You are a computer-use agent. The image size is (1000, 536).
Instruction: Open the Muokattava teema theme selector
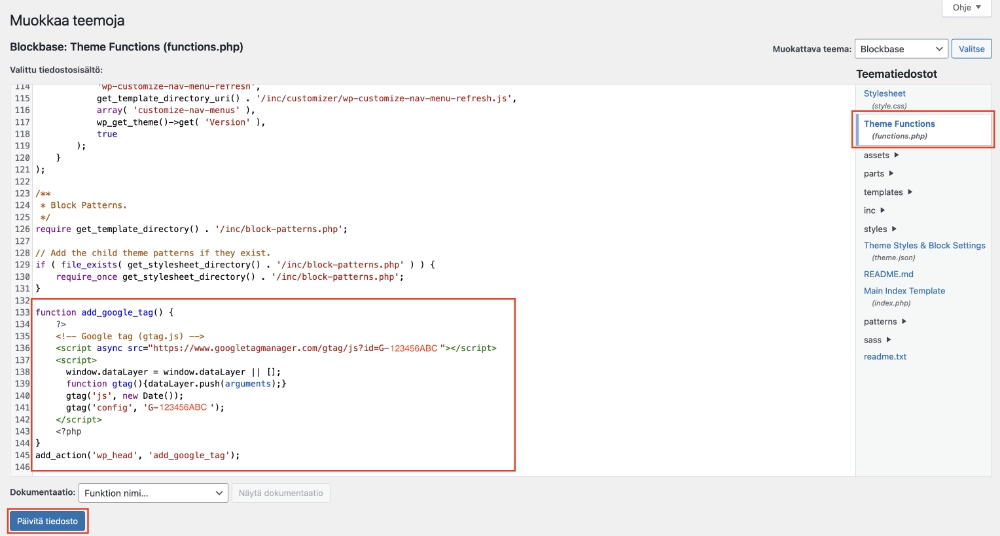(901, 49)
